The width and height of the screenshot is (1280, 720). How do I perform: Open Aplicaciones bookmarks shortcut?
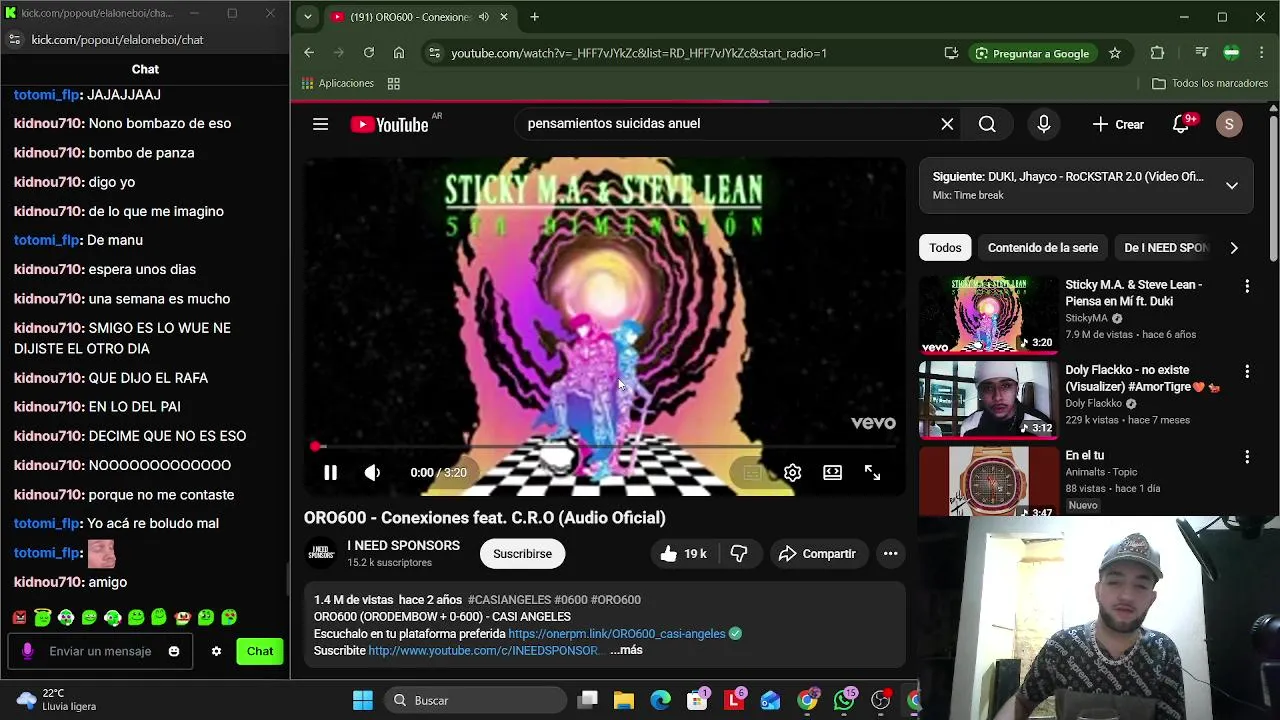point(338,83)
